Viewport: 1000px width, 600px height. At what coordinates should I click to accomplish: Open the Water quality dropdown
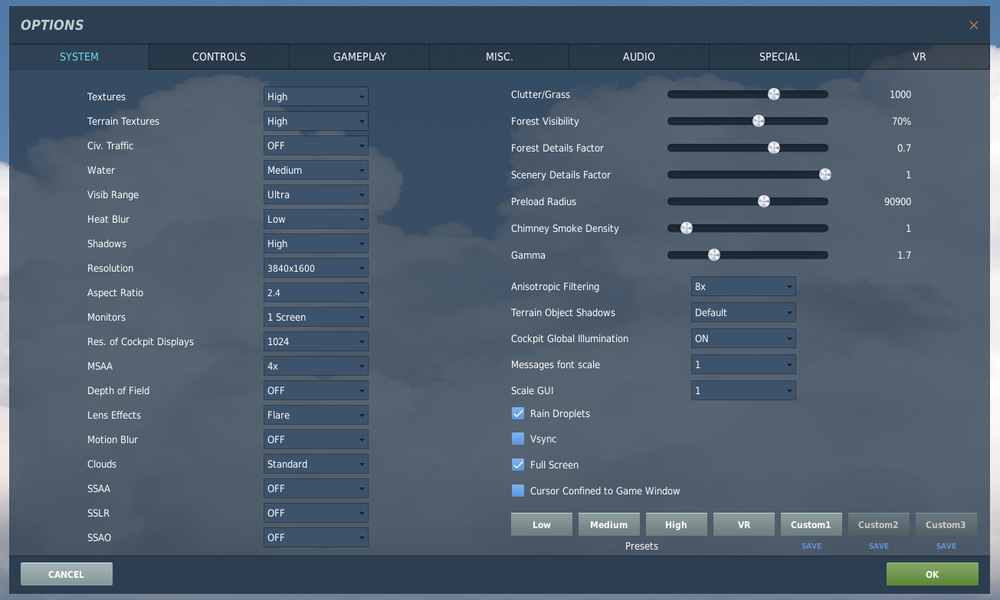tap(315, 170)
